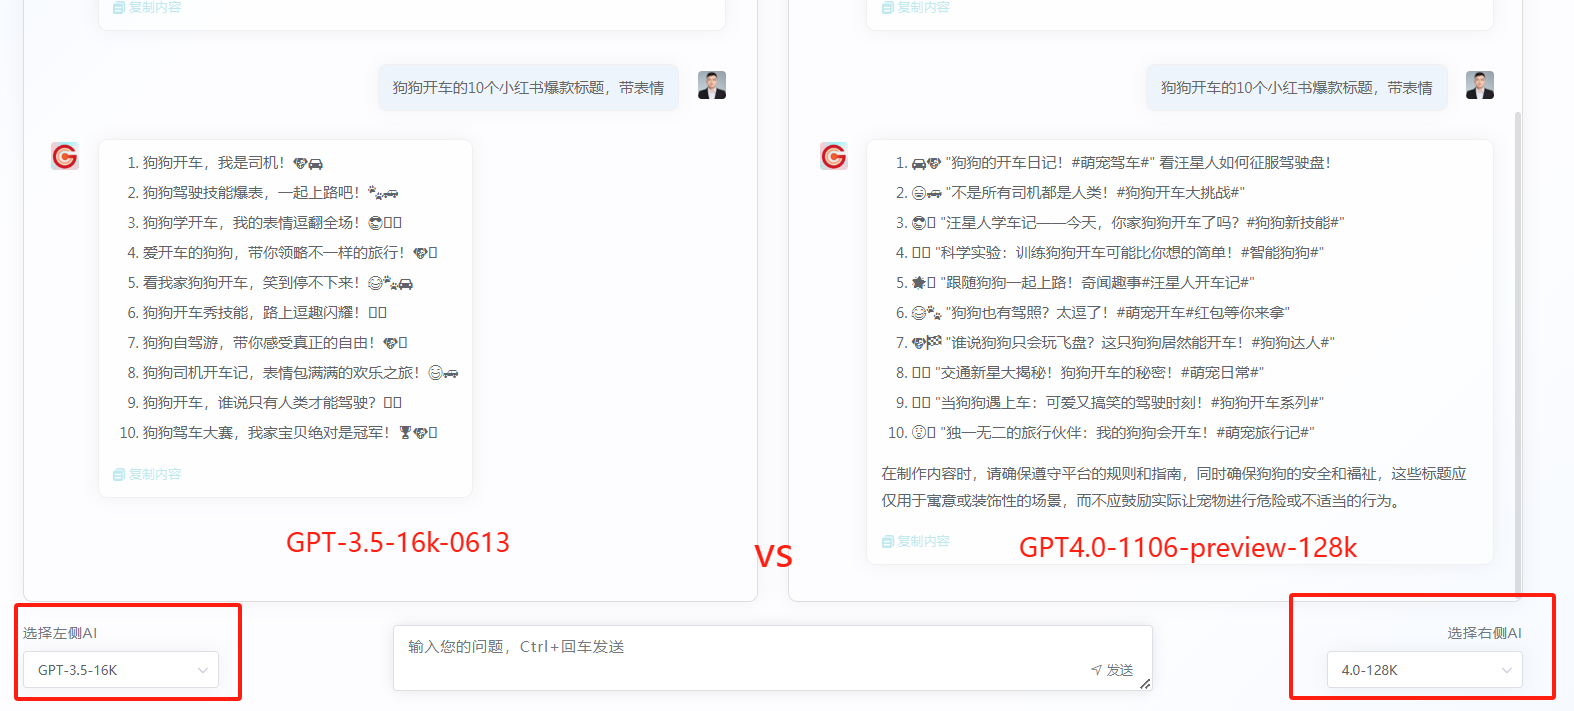Click left title '看我家狗狗开车，笑到停不下来！'
The height and width of the screenshot is (711, 1574).
pyautogui.click(x=251, y=283)
